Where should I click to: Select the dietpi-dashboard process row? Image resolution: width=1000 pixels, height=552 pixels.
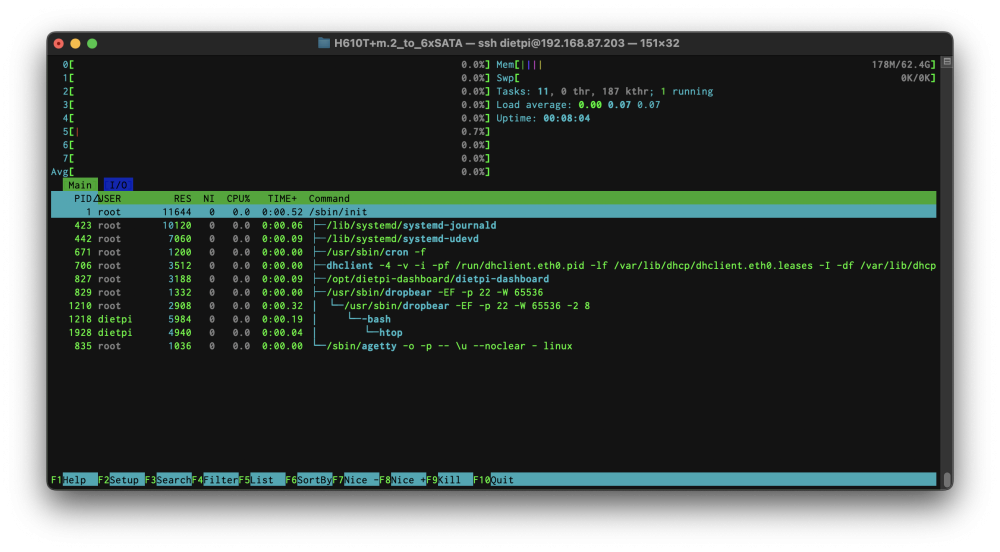coord(494,279)
